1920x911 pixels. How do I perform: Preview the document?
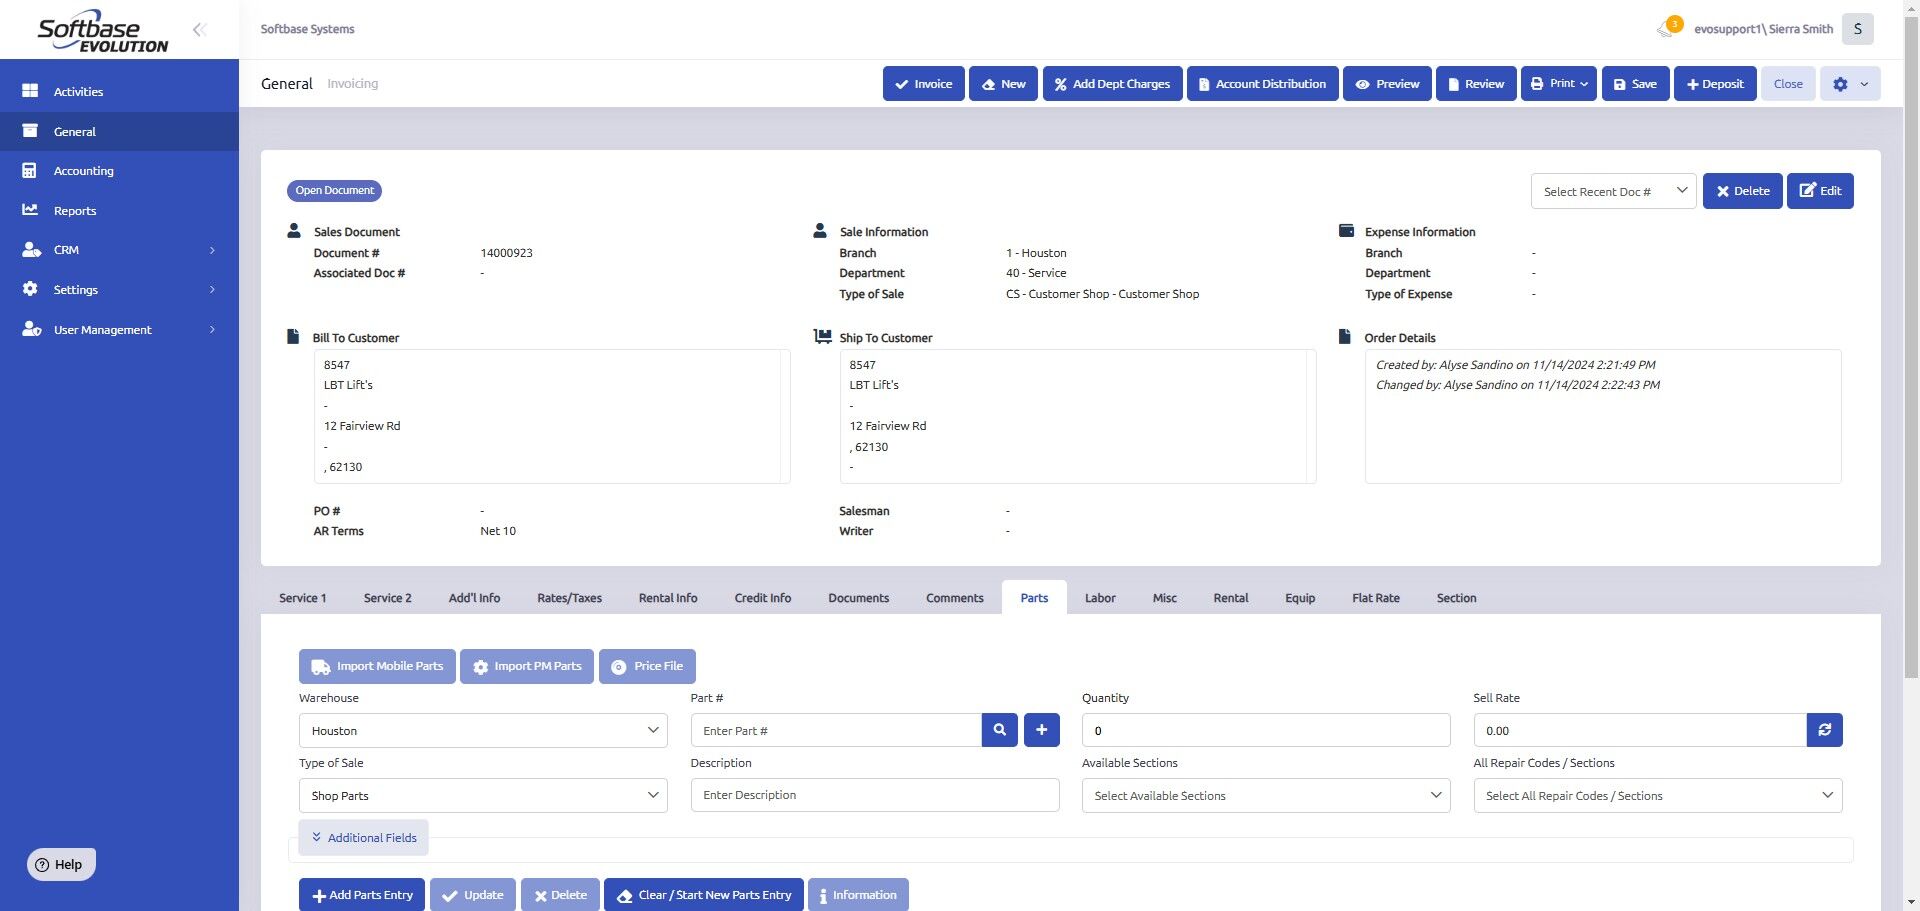1387,84
